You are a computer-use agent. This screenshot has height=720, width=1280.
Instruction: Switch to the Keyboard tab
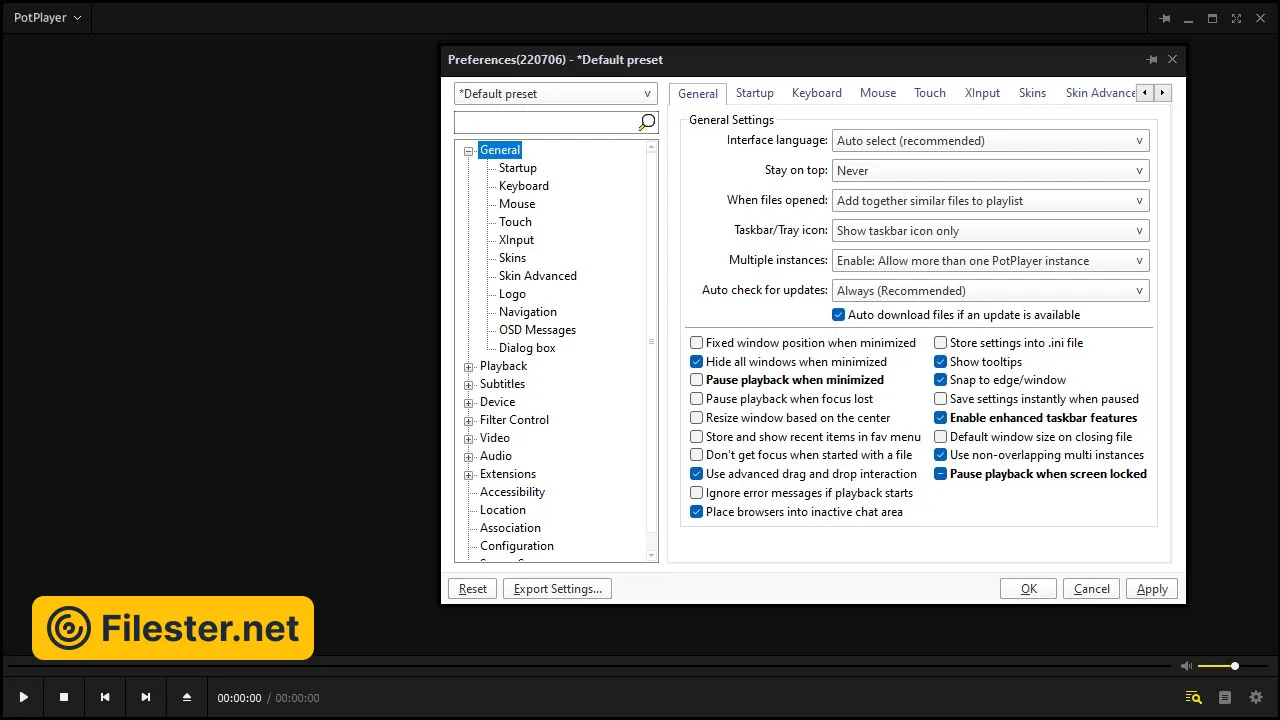tap(816, 93)
